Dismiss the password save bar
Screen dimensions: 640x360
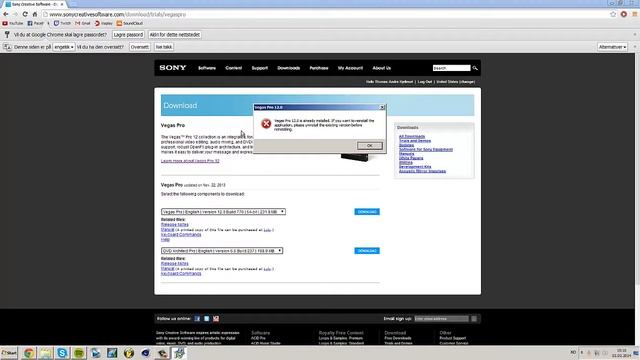(635, 35)
